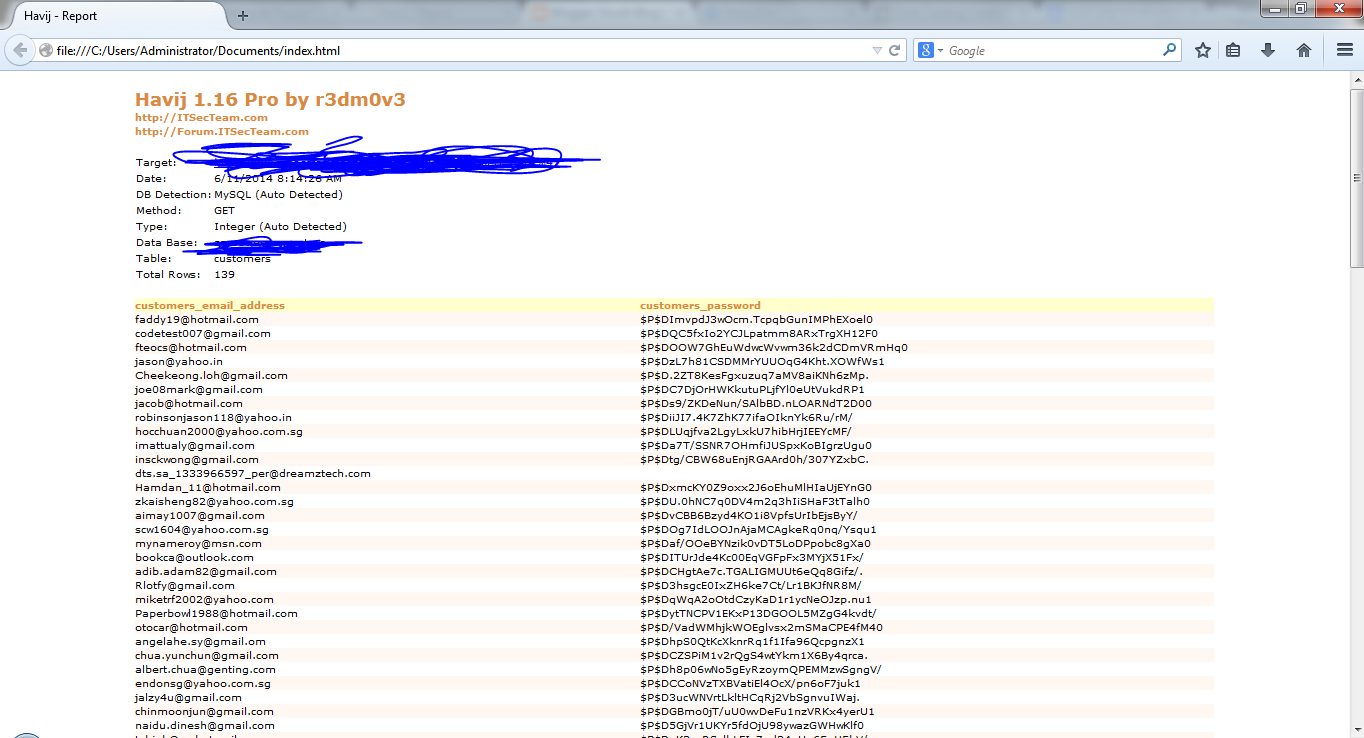Click the customers_email_address column header
The width and height of the screenshot is (1364, 738).
click(210, 305)
